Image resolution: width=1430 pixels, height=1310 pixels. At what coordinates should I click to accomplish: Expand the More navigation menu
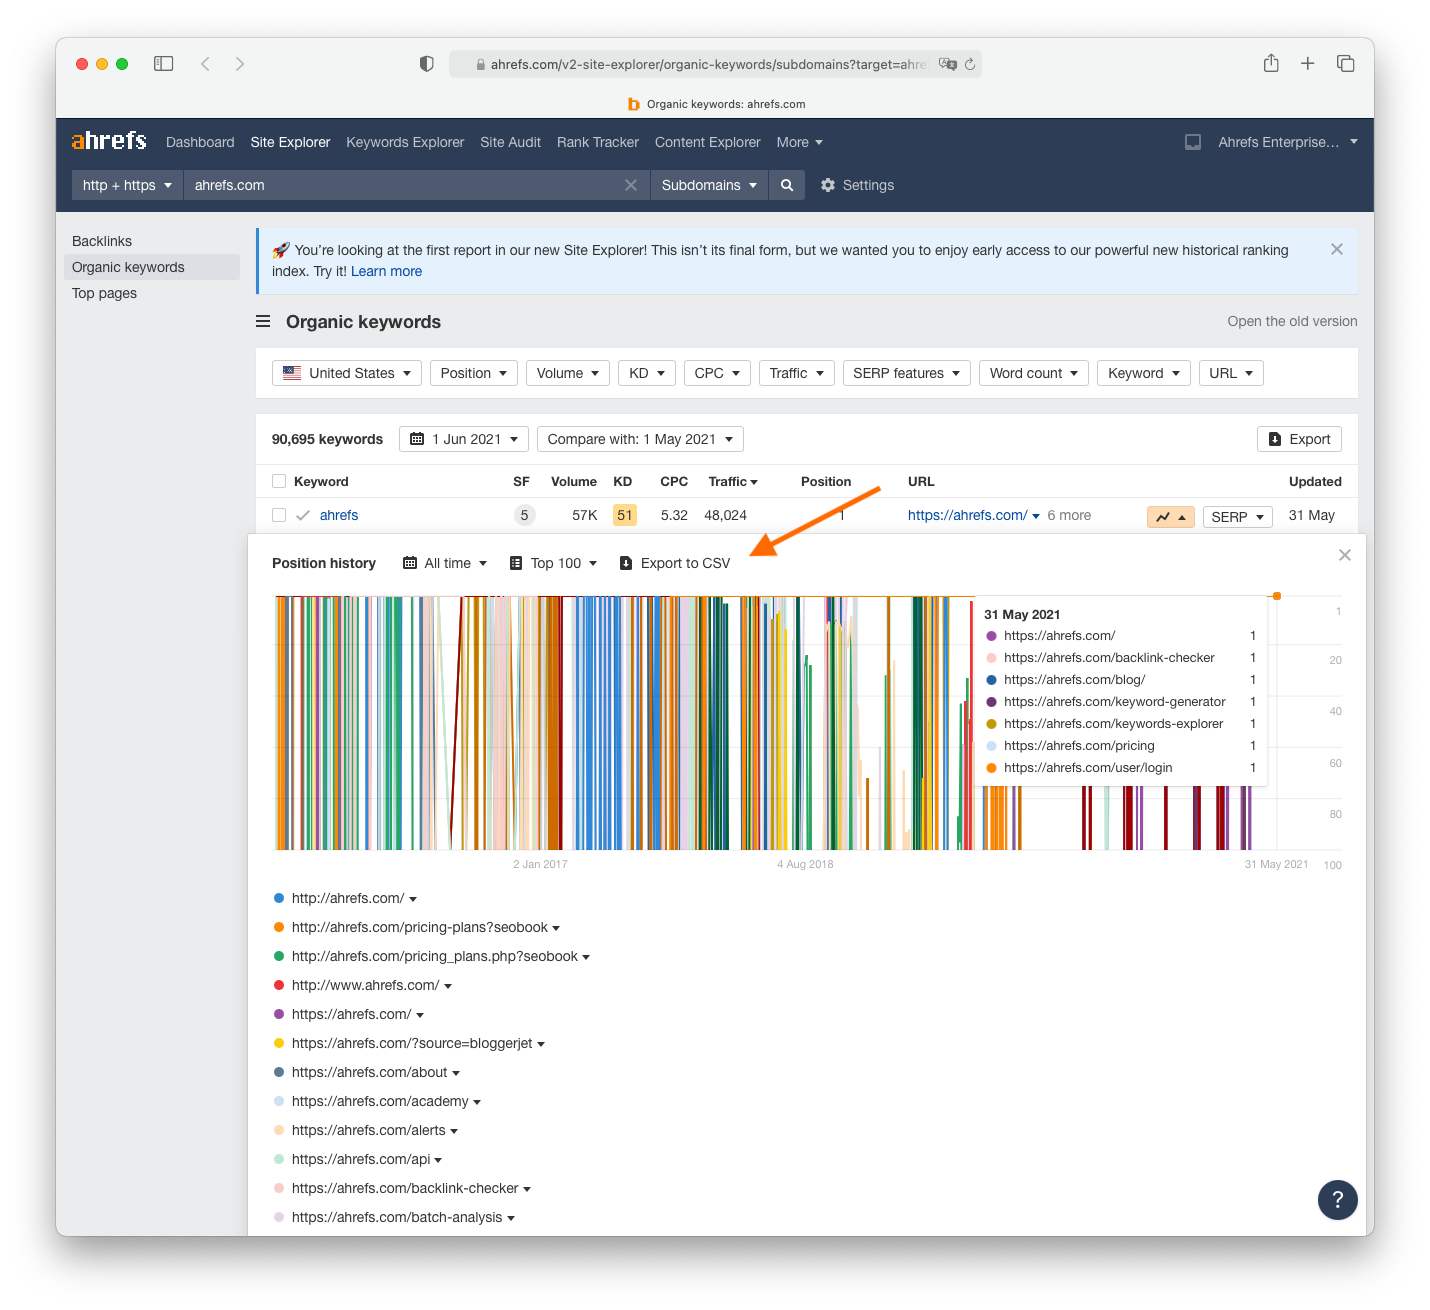click(799, 142)
